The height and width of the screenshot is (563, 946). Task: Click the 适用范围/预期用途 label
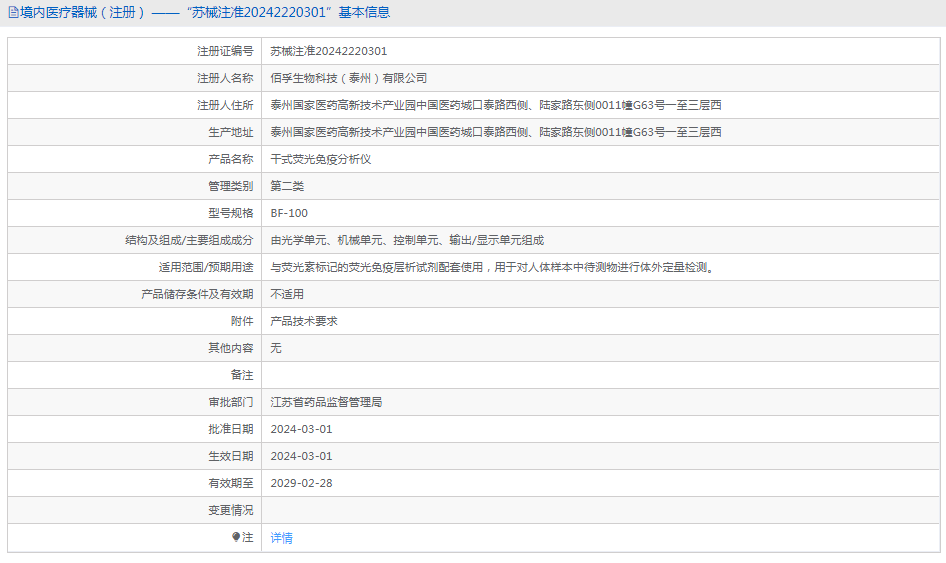206,267
